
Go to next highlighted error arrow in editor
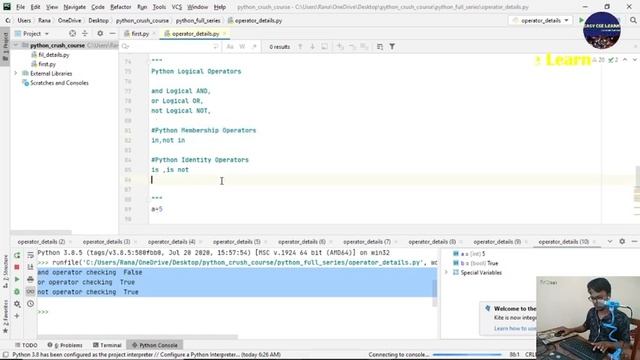(x=635, y=60)
